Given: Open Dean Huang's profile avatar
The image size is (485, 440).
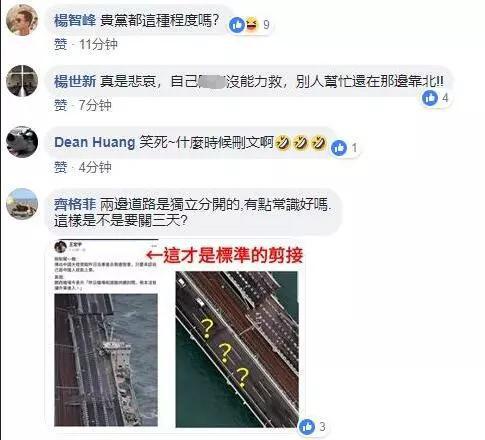Looking at the screenshot, I should pos(22,142).
